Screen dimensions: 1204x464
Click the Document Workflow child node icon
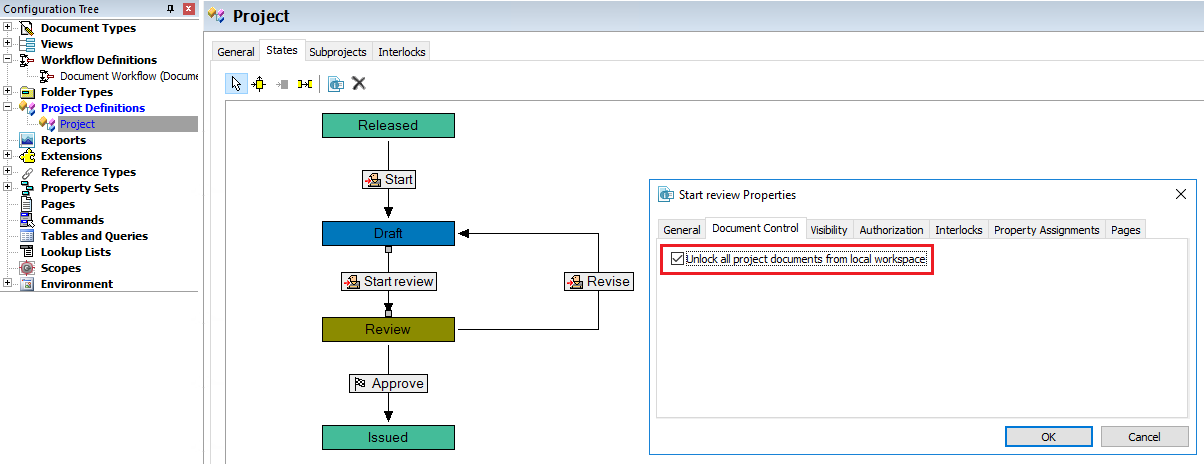pyautogui.click(x=47, y=76)
